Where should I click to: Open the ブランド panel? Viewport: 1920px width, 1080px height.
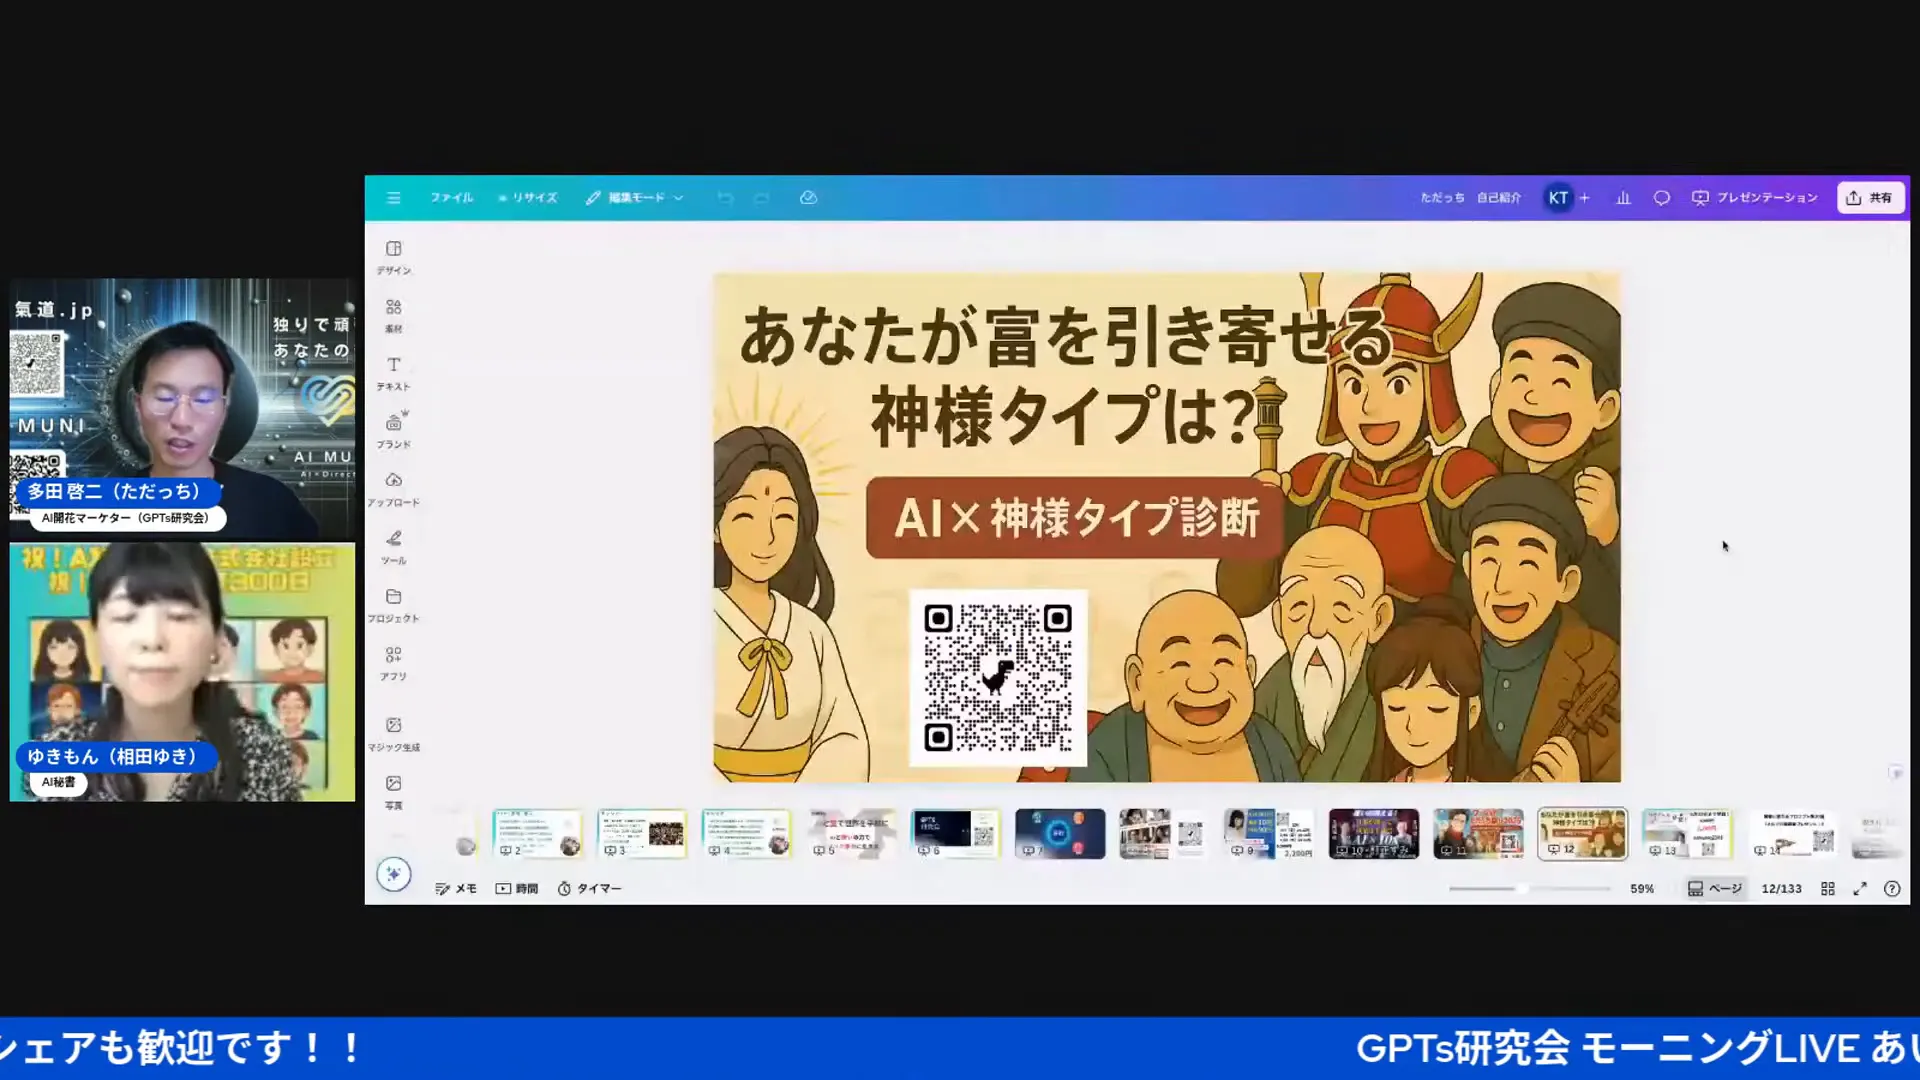394,431
